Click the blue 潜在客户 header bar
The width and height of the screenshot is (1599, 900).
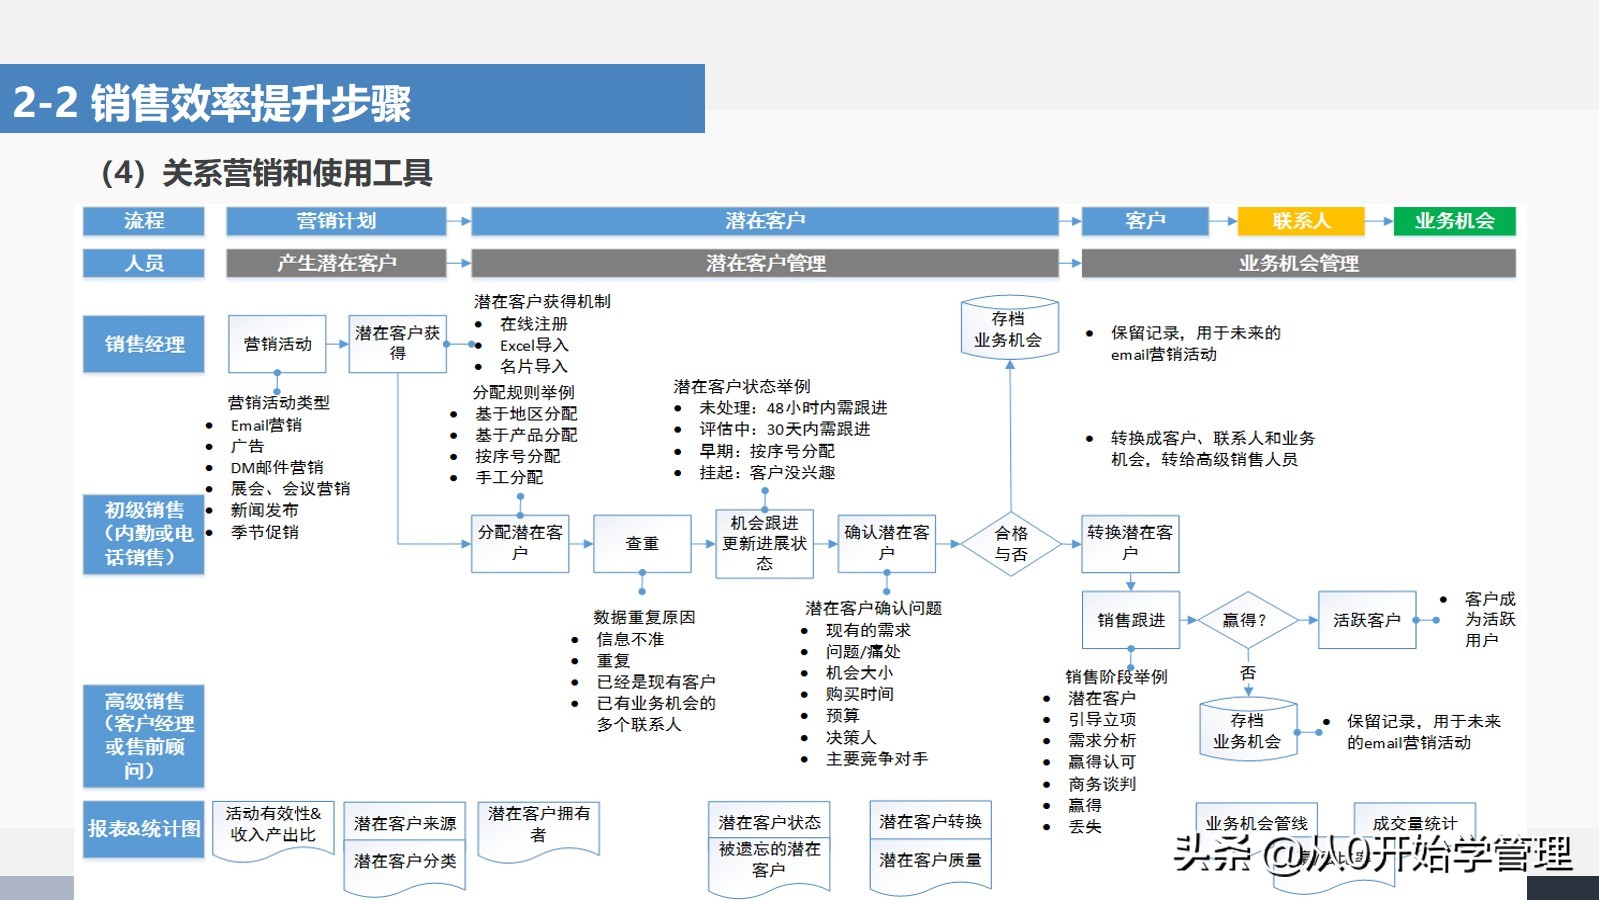click(x=765, y=221)
